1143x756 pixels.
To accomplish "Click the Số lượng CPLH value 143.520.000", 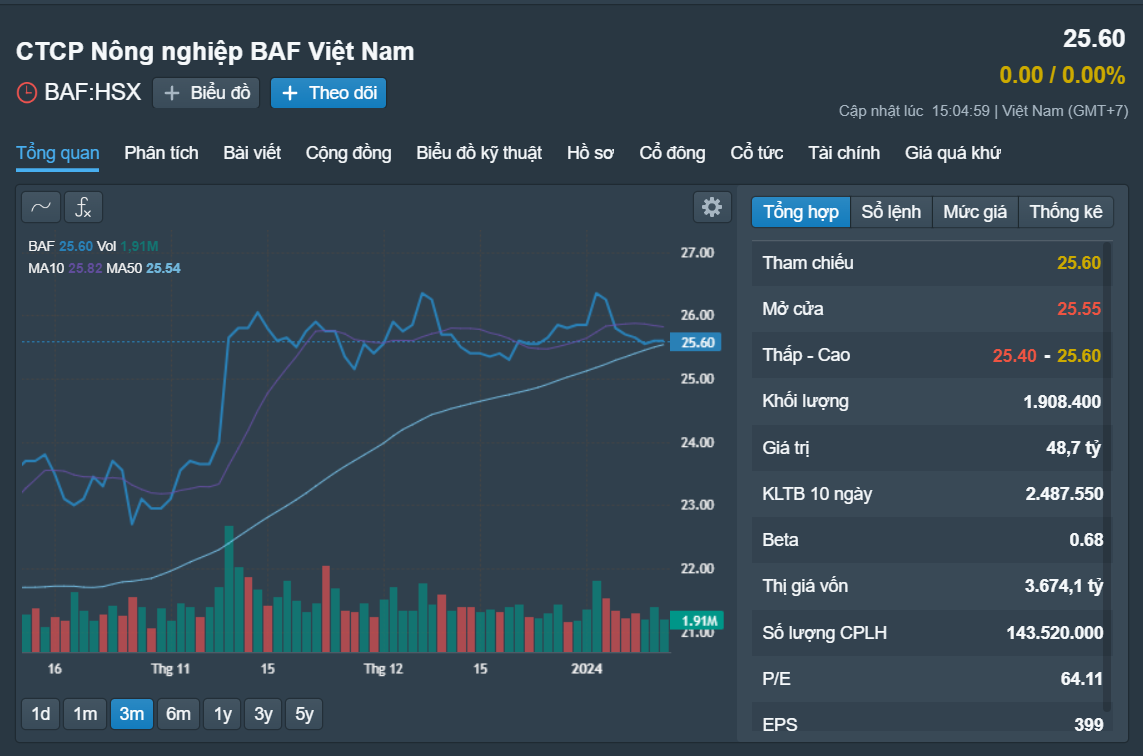I will coord(1055,633).
